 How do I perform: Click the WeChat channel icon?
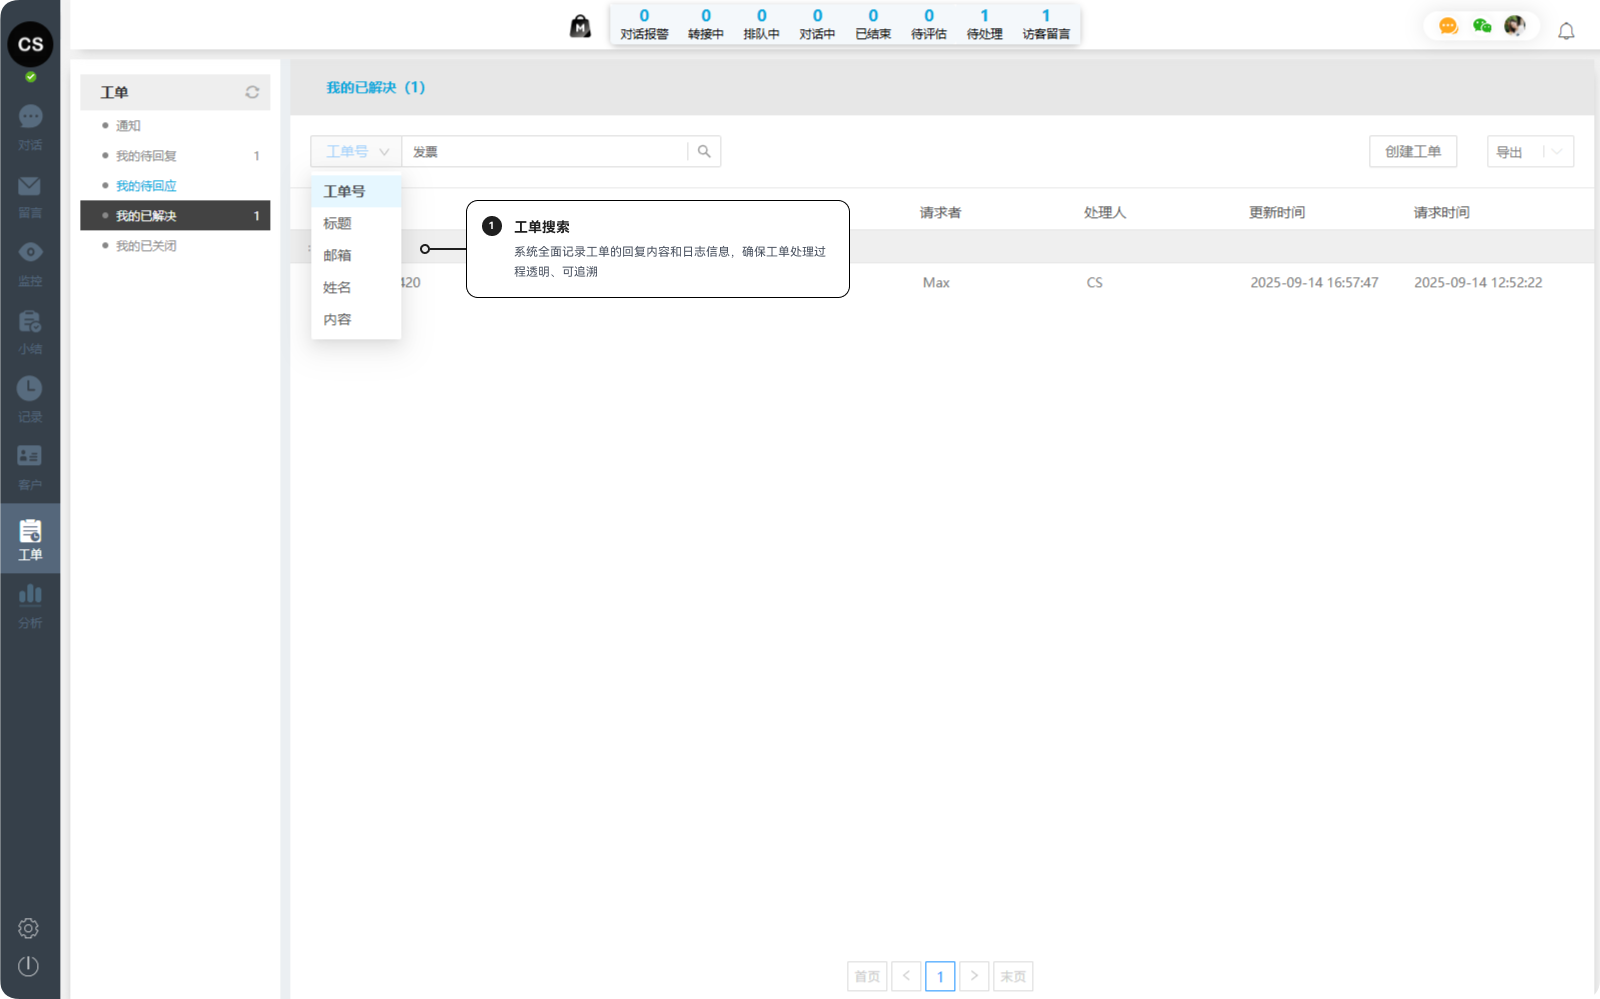point(1482,26)
